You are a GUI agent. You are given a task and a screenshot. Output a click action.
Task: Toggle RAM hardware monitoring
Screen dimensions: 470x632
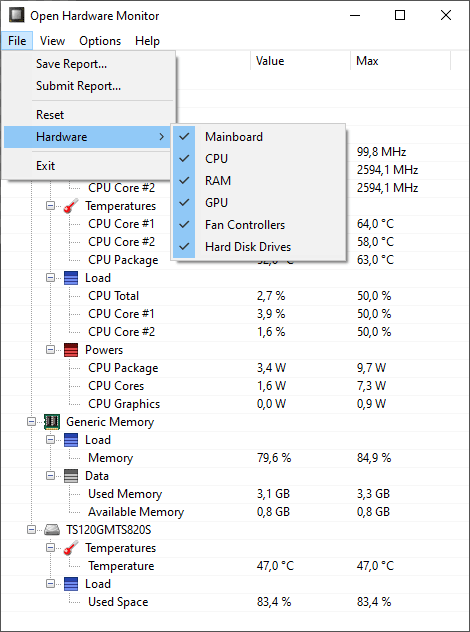(258, 181)
